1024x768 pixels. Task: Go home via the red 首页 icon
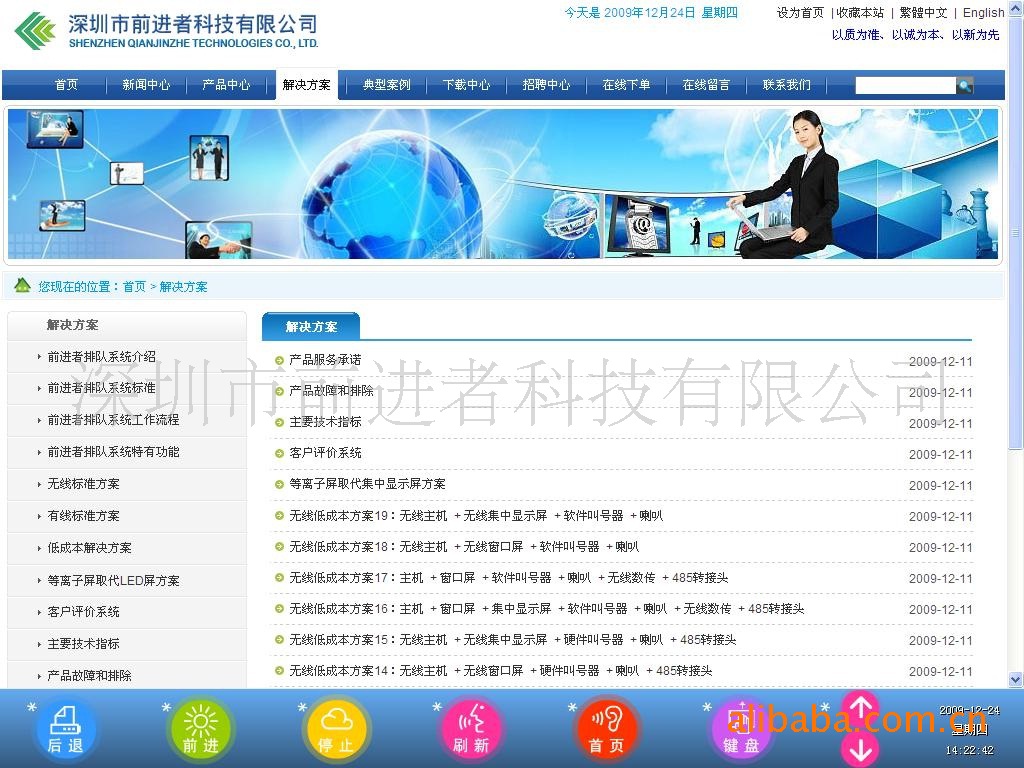[606, 729]
